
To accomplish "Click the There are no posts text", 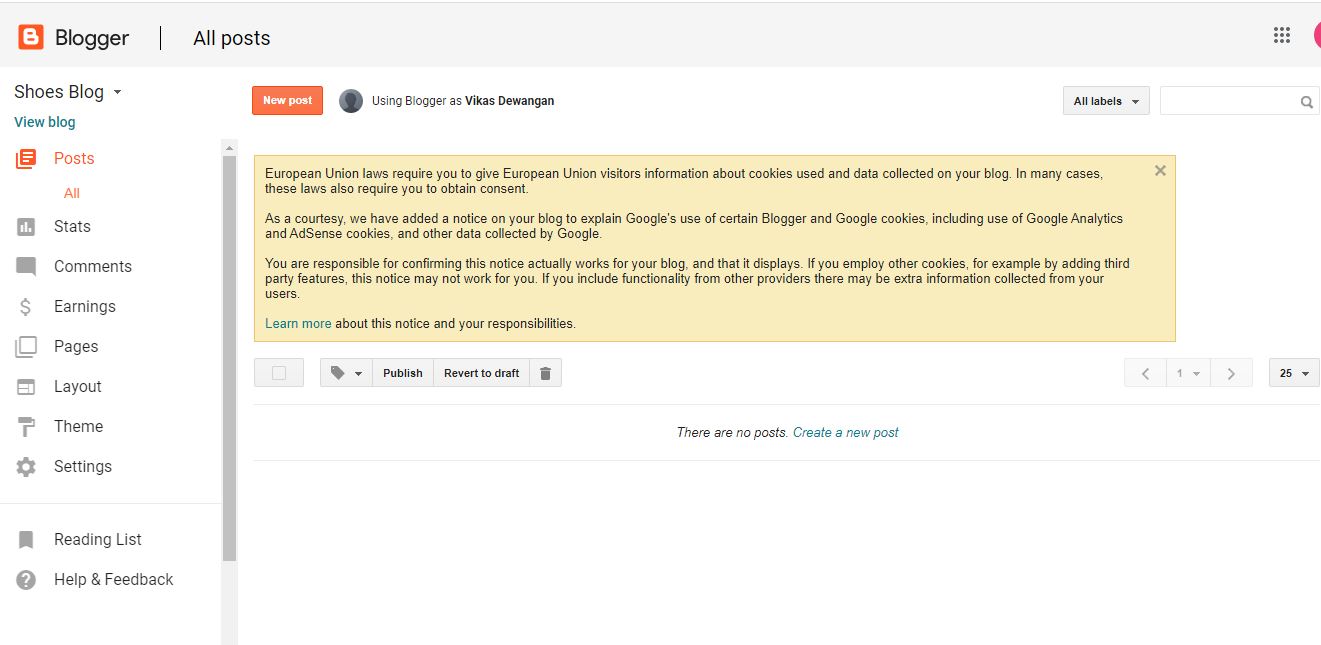I will pyautogui.click(x=733, y=433).
